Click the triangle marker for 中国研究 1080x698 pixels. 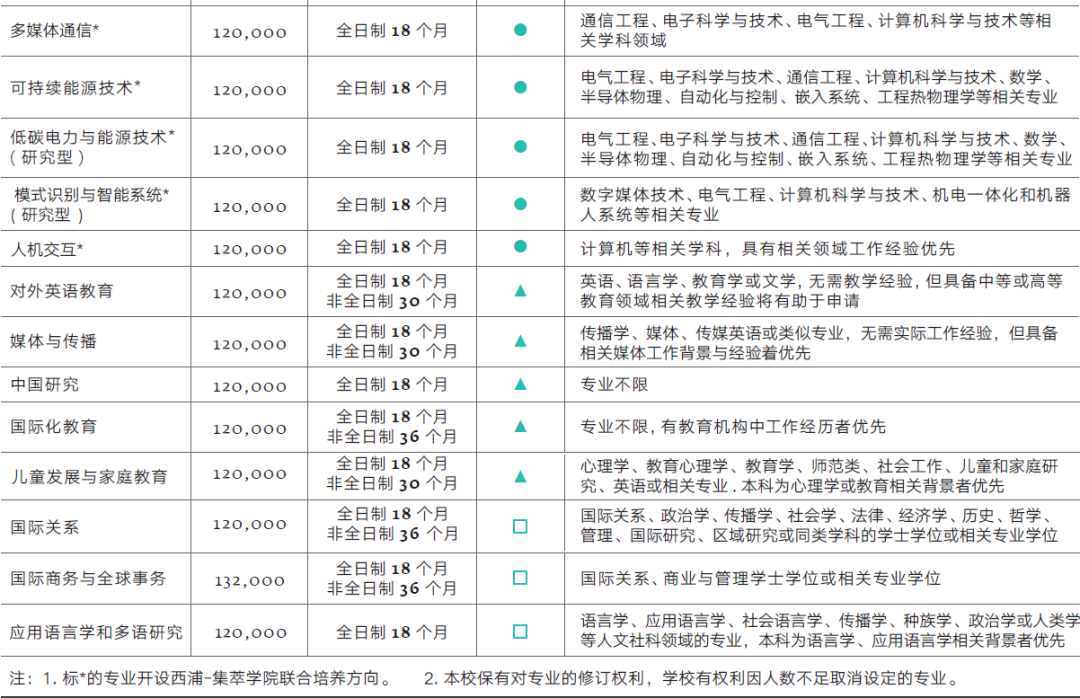(521, 384)
